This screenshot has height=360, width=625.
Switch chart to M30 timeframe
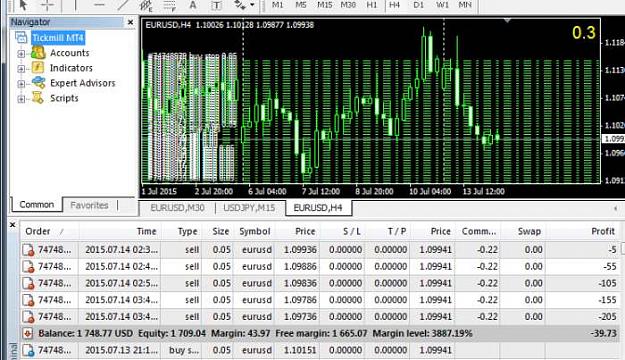pyautogui.click(x=348, y=5)
